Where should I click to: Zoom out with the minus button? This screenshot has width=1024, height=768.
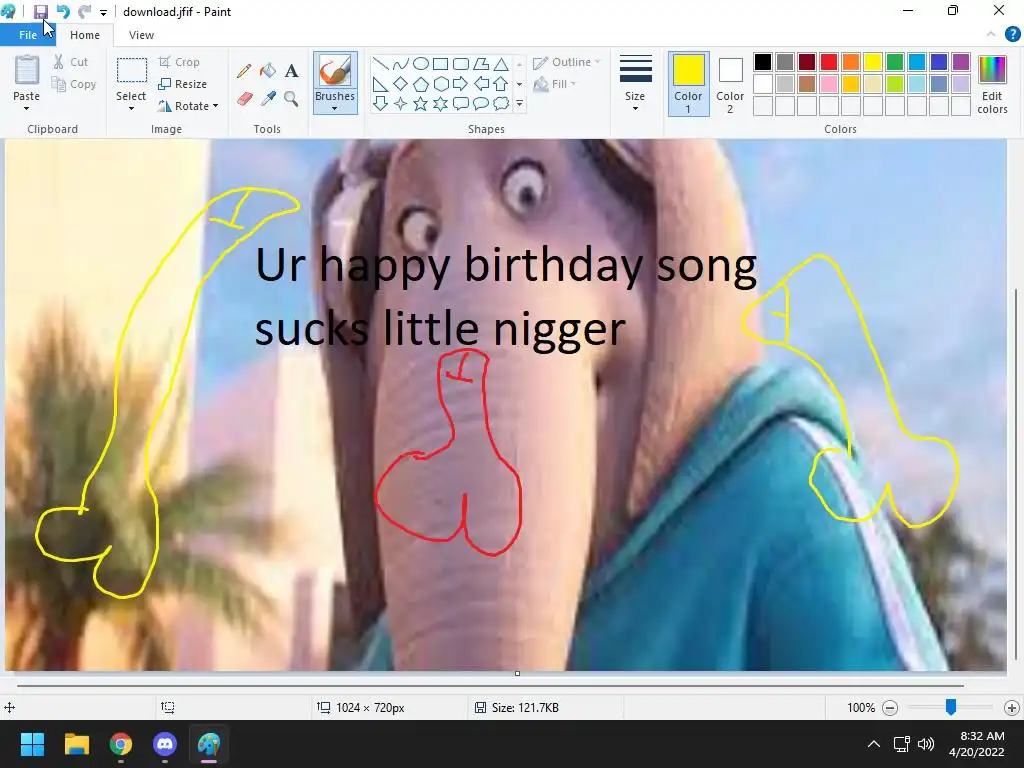click(890, 707)
